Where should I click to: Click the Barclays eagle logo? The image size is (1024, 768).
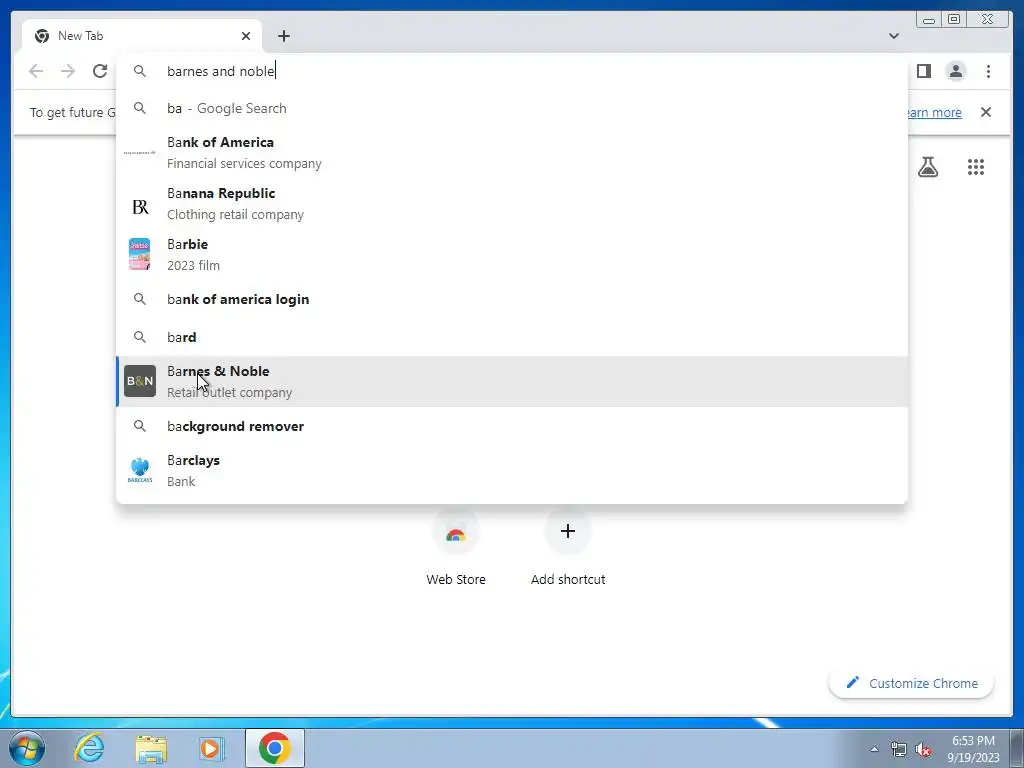[x=140, y=470]
